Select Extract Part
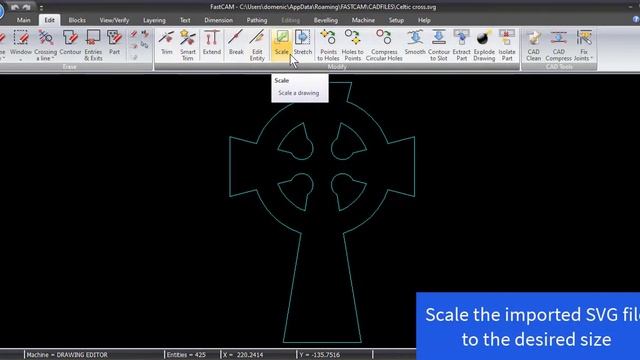The height and width of the screenshot is (360, 640). [x=462, y=45]
